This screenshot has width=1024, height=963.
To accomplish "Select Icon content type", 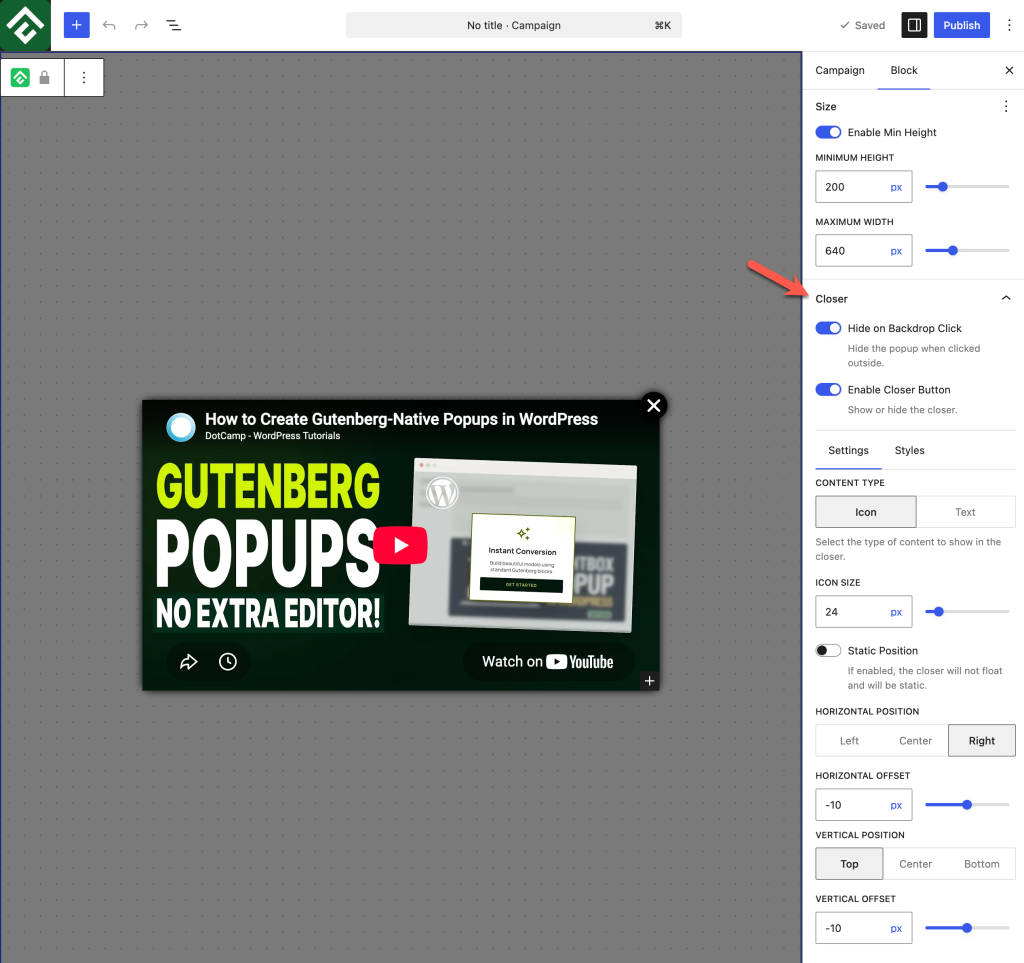I will [865, 512].
